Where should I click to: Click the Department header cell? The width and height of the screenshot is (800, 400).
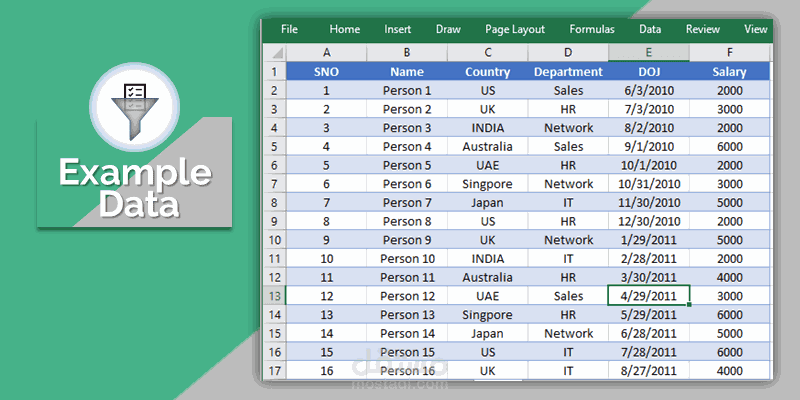tap(568, 72)
